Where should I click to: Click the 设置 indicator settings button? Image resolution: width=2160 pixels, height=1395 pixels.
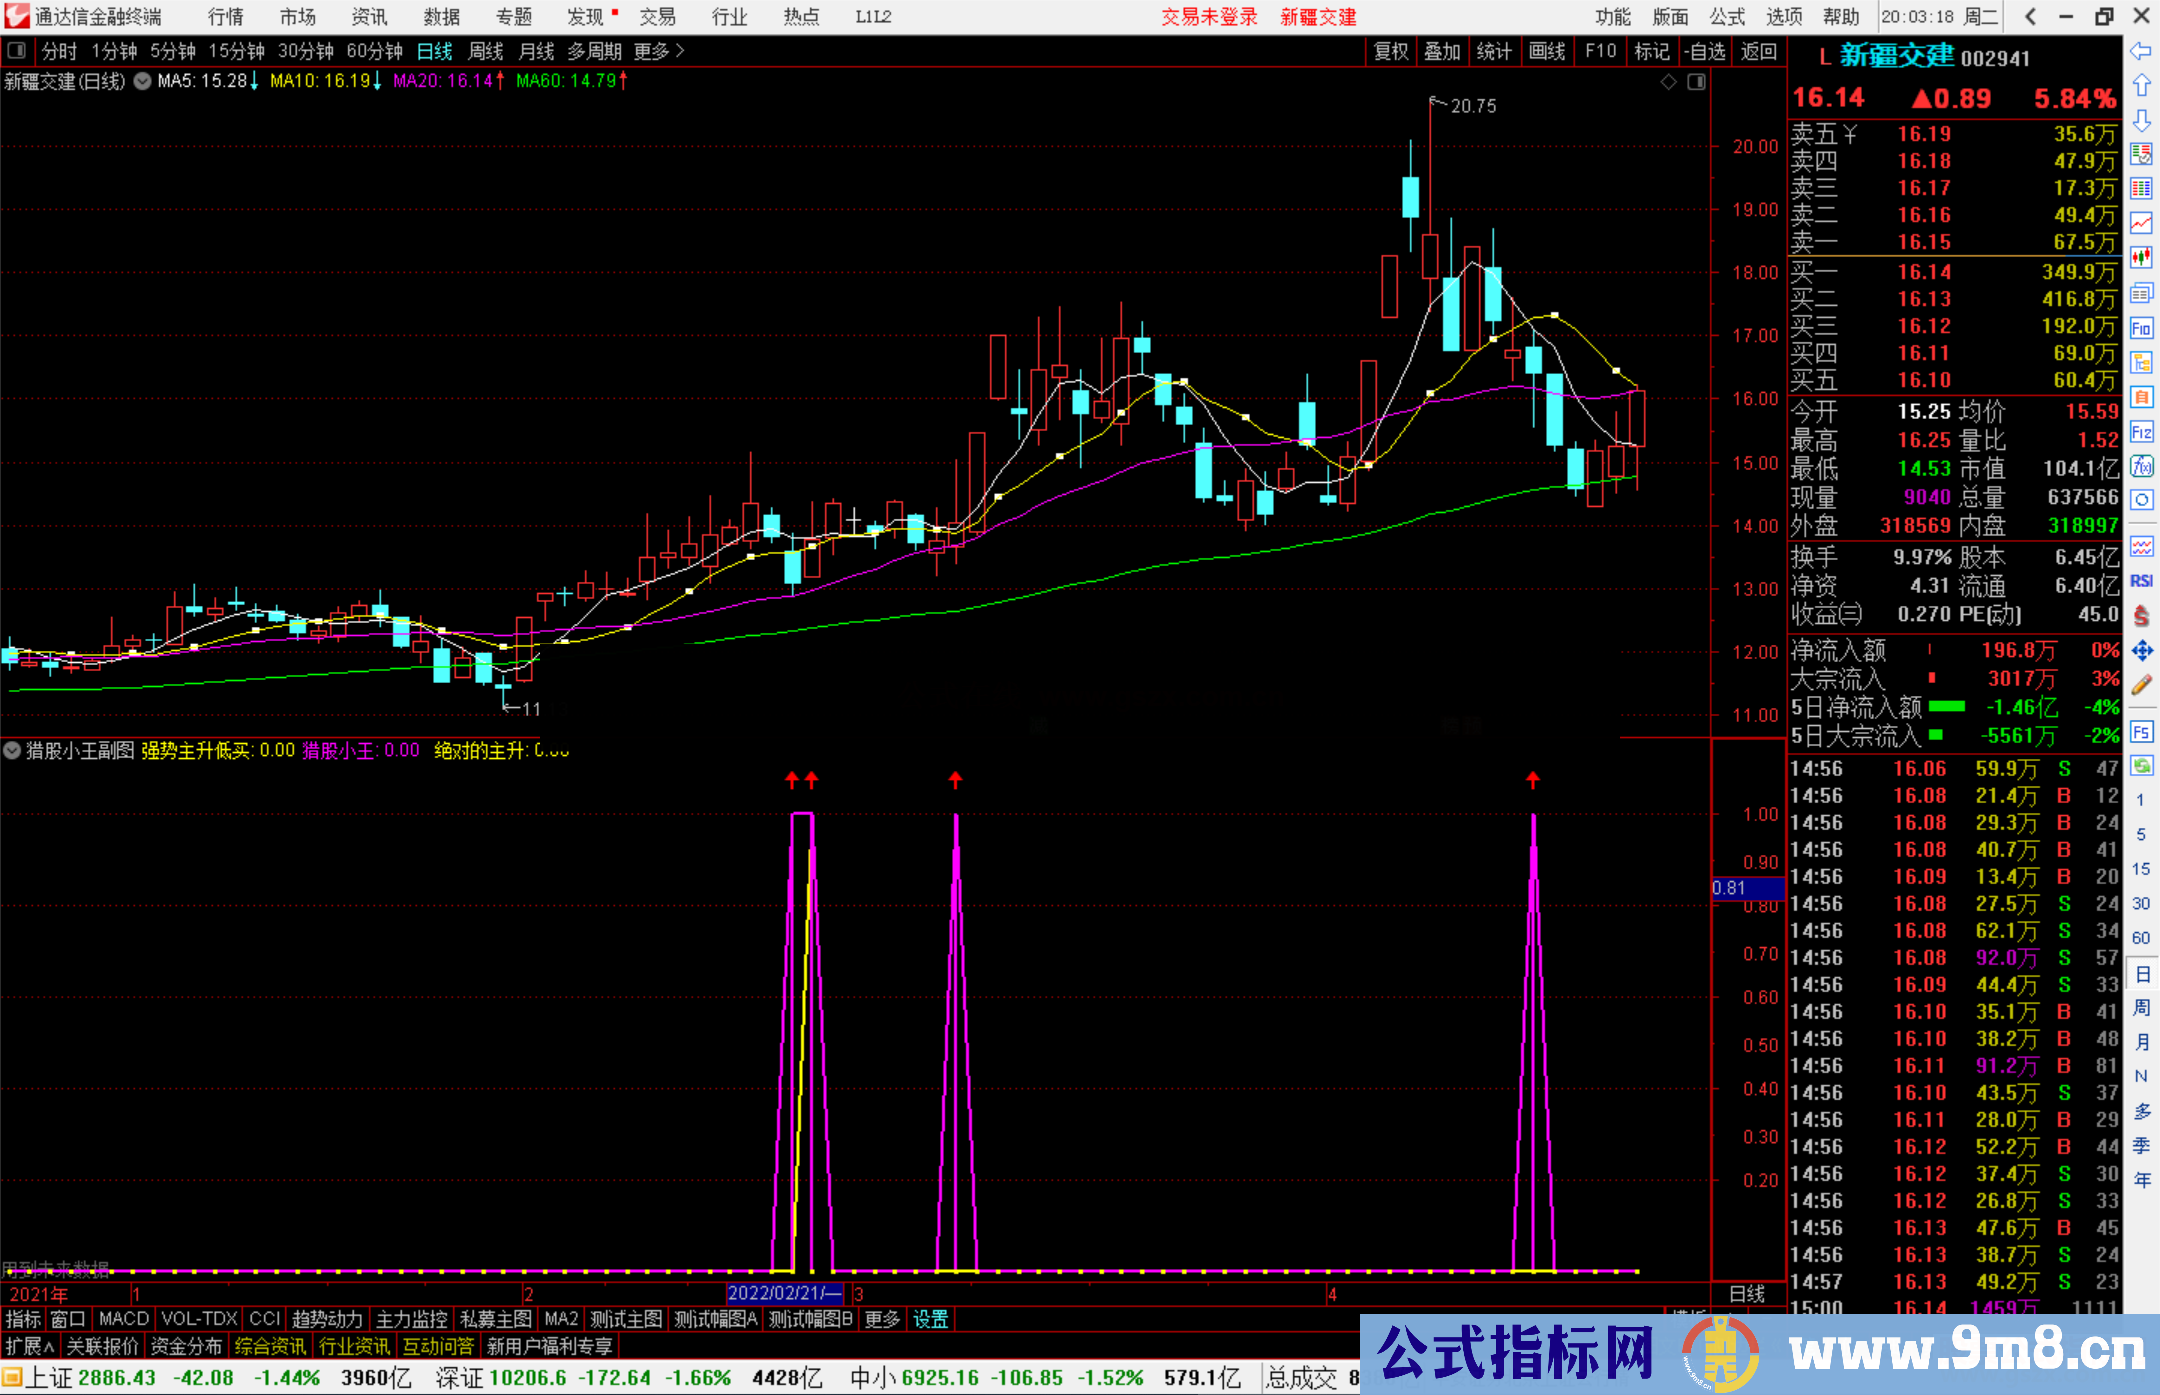930,1319
